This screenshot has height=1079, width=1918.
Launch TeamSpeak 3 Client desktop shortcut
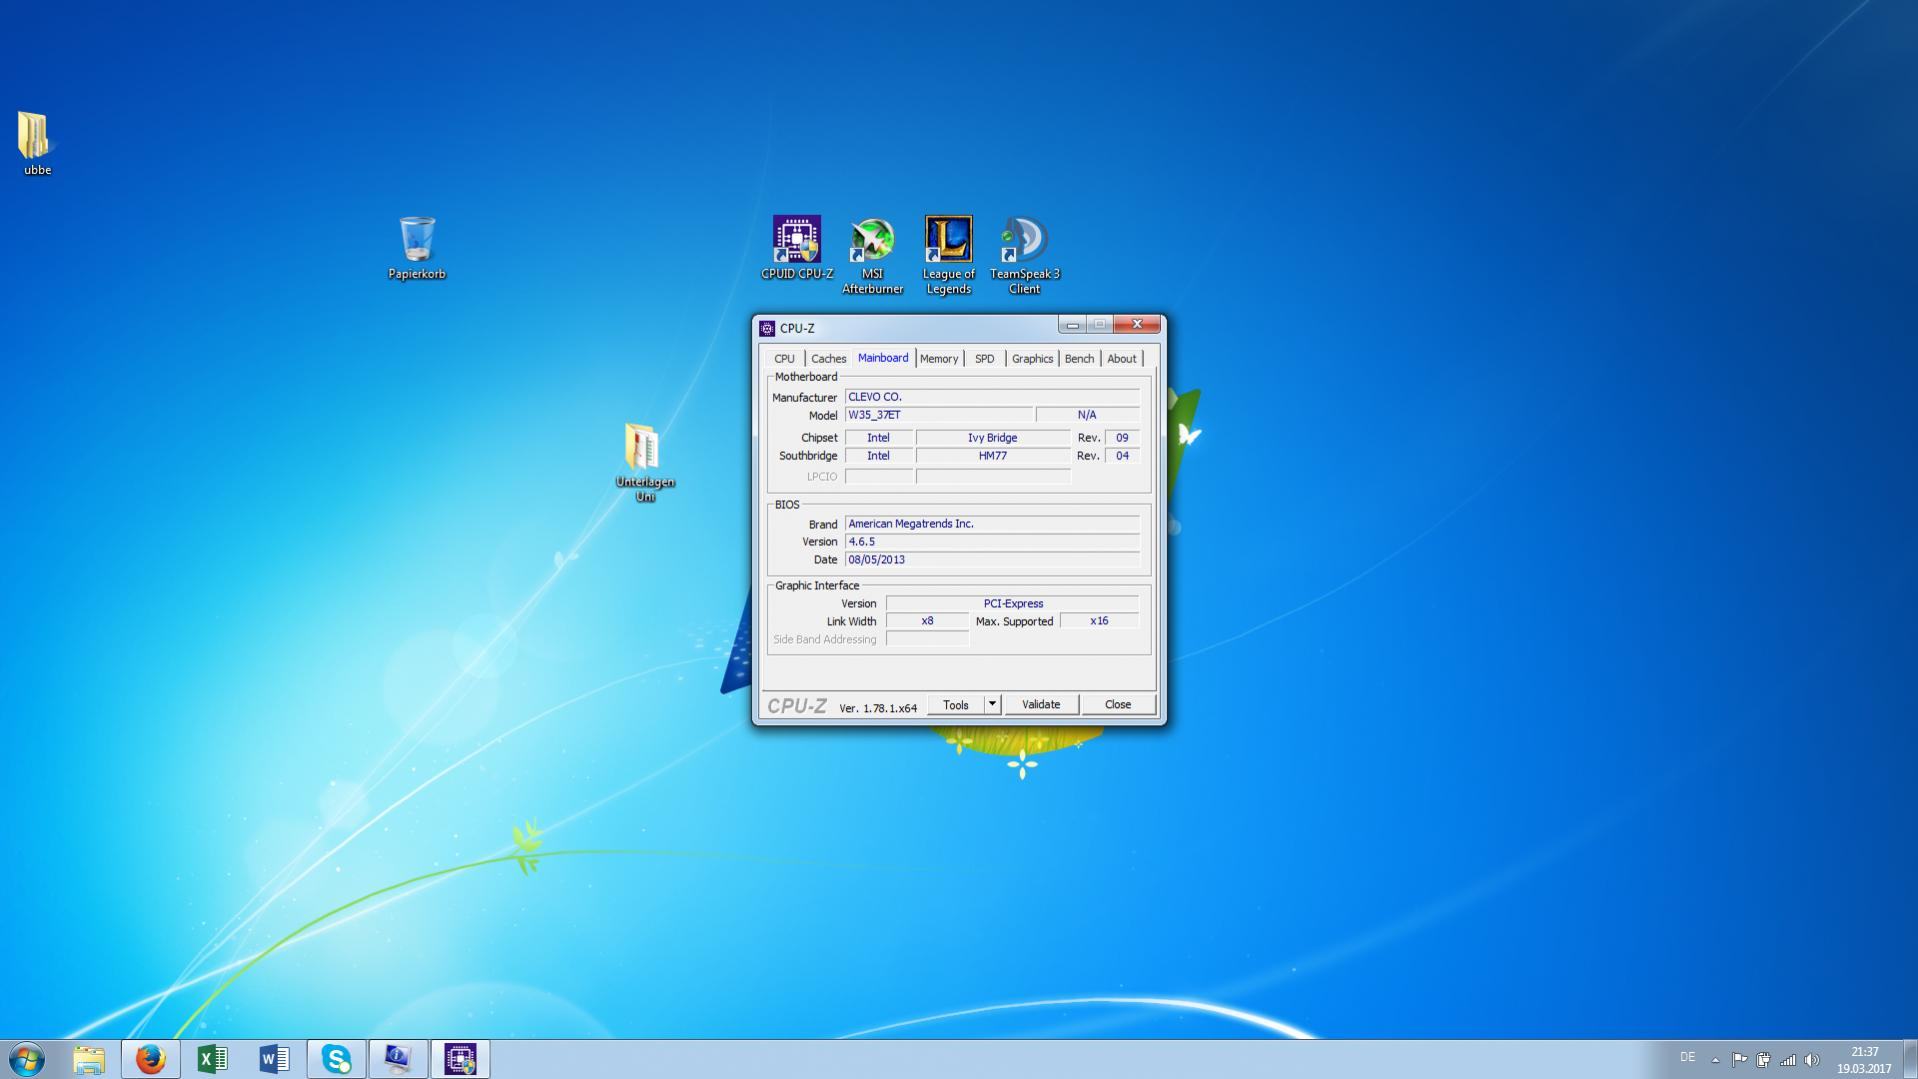[x=1024, y=255]
